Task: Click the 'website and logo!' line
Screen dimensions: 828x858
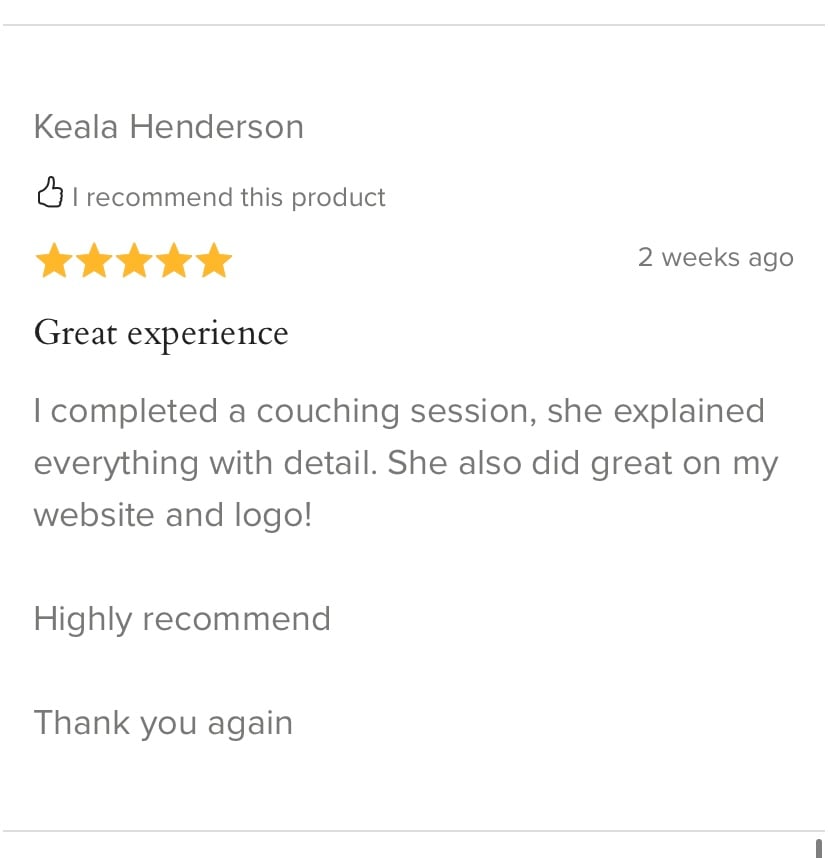Action: pyautogui.click(x=173, y=515)
